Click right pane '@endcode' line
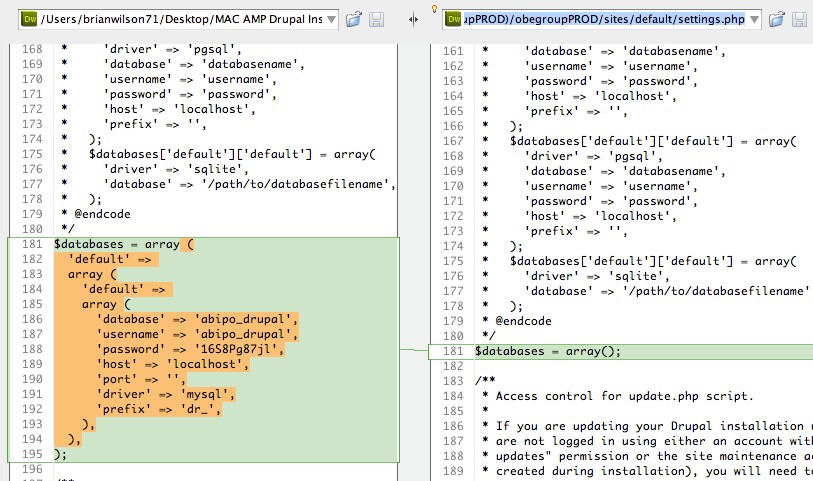The image size is (813, 481). pos(523,321)
